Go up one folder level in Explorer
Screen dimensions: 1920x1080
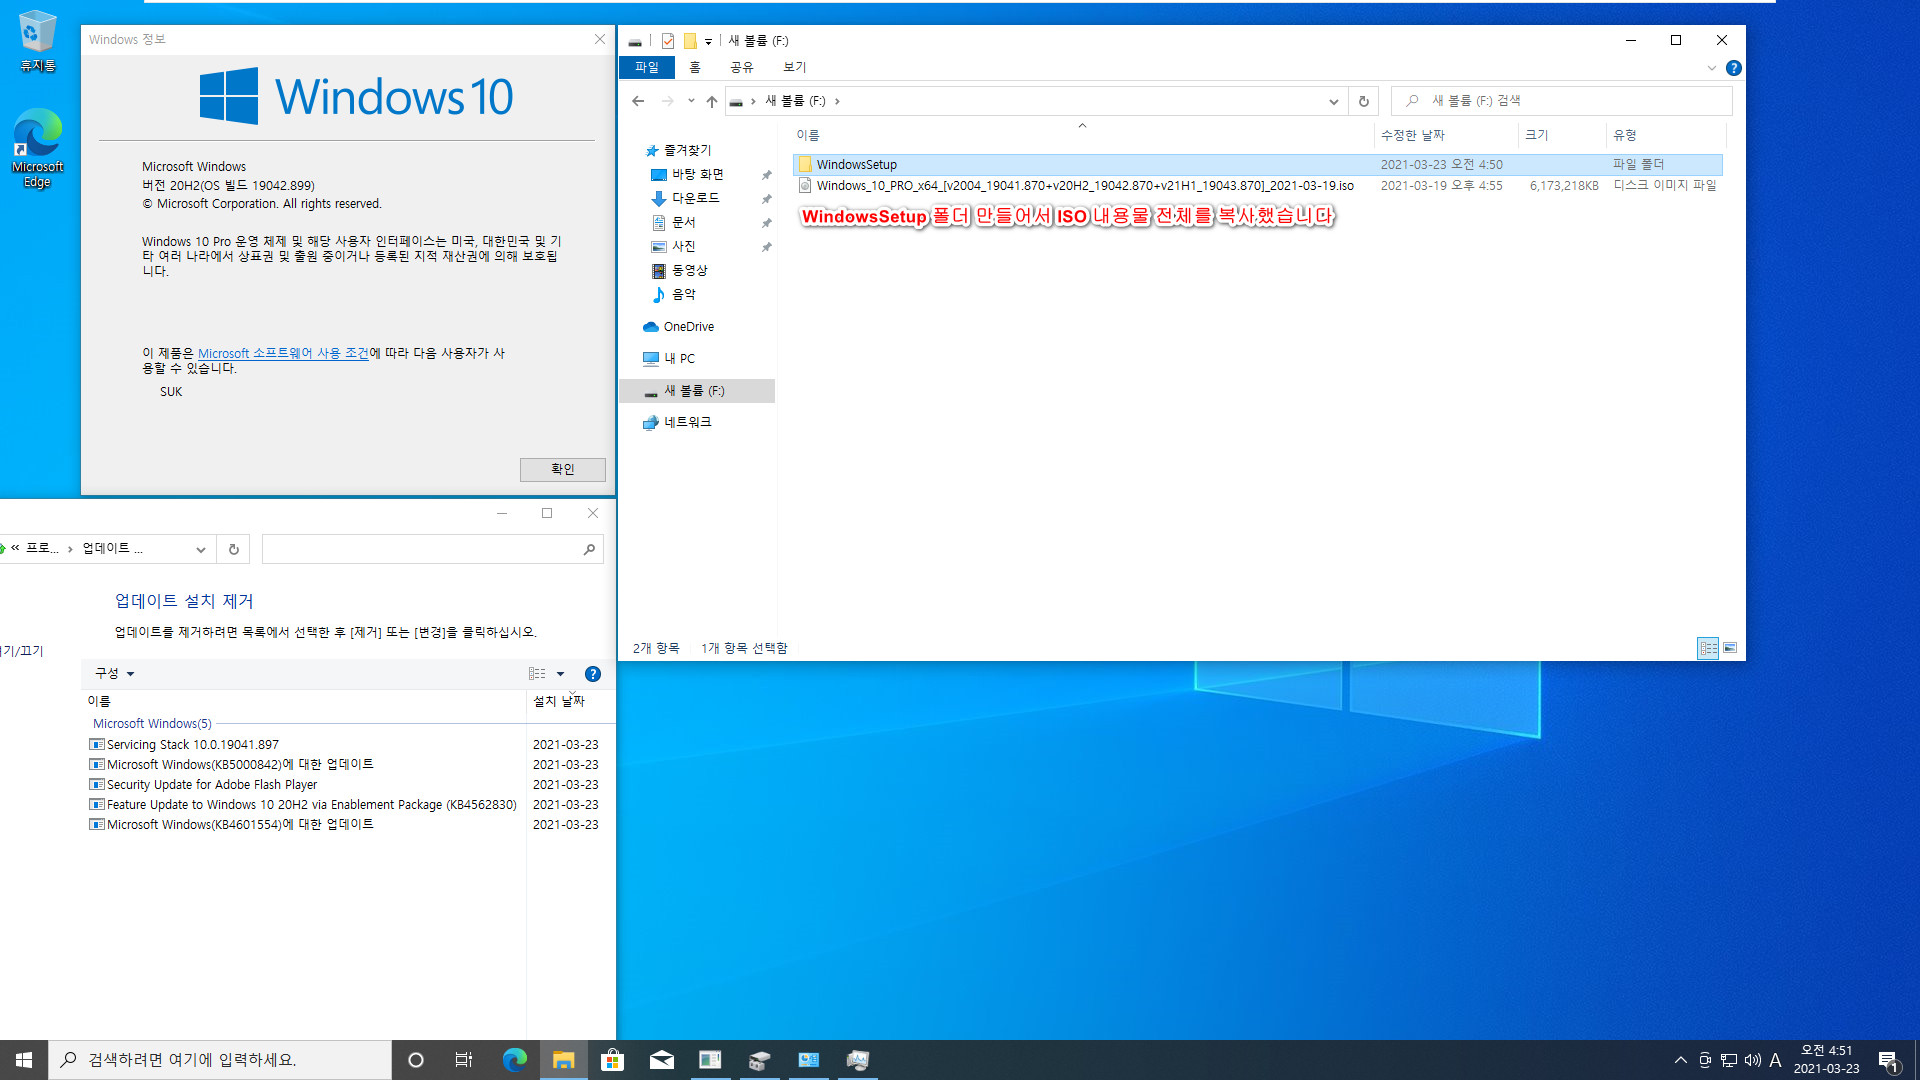click(x=711, y=101)
